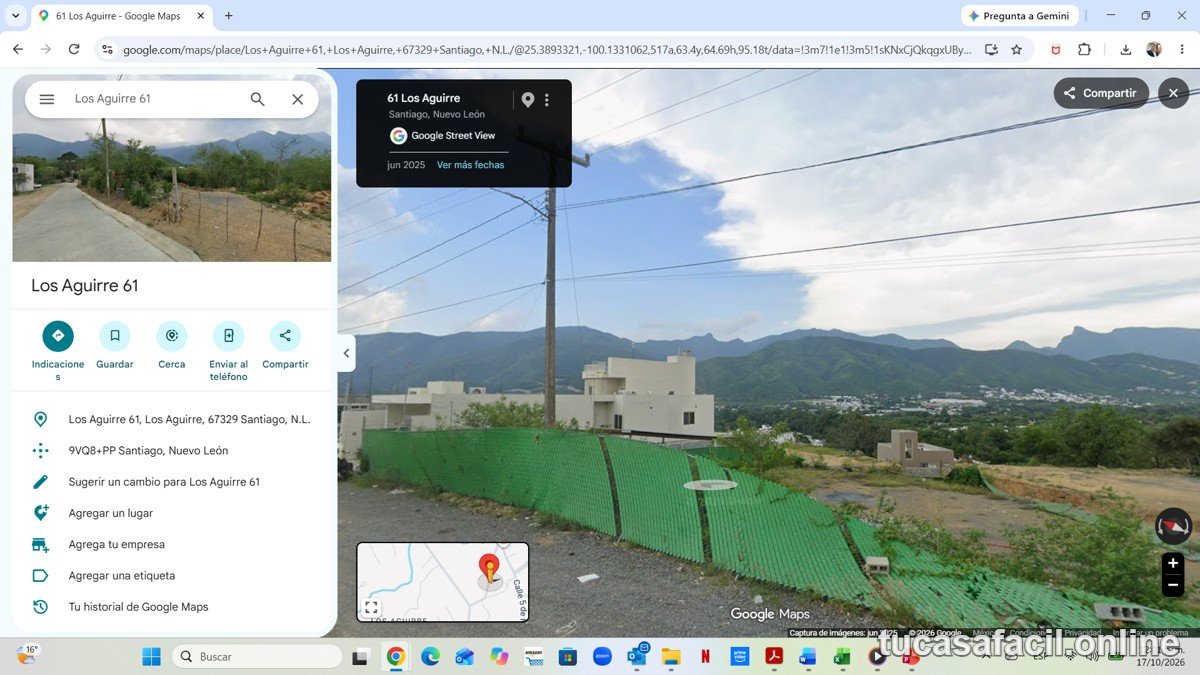Open Street View more options menu

(547, 100)
